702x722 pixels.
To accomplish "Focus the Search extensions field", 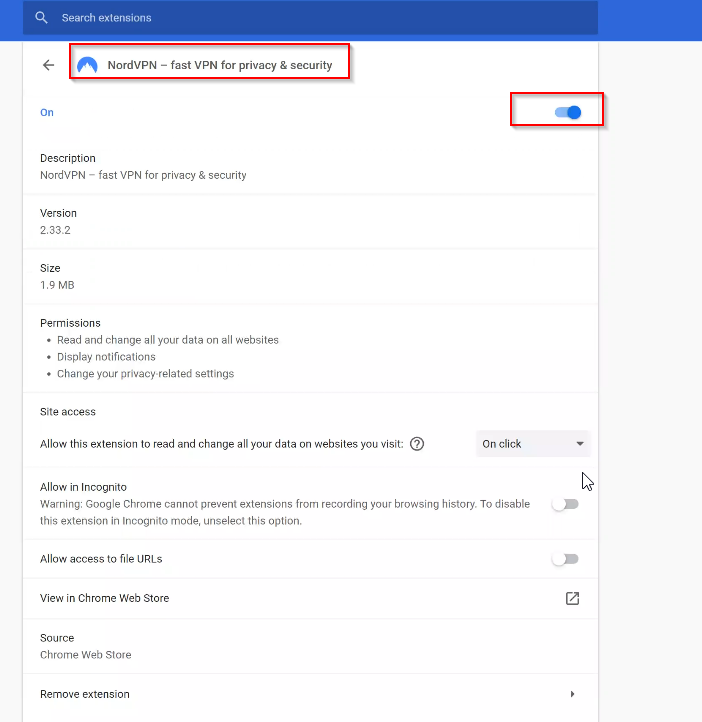I will tap(310, 17).
